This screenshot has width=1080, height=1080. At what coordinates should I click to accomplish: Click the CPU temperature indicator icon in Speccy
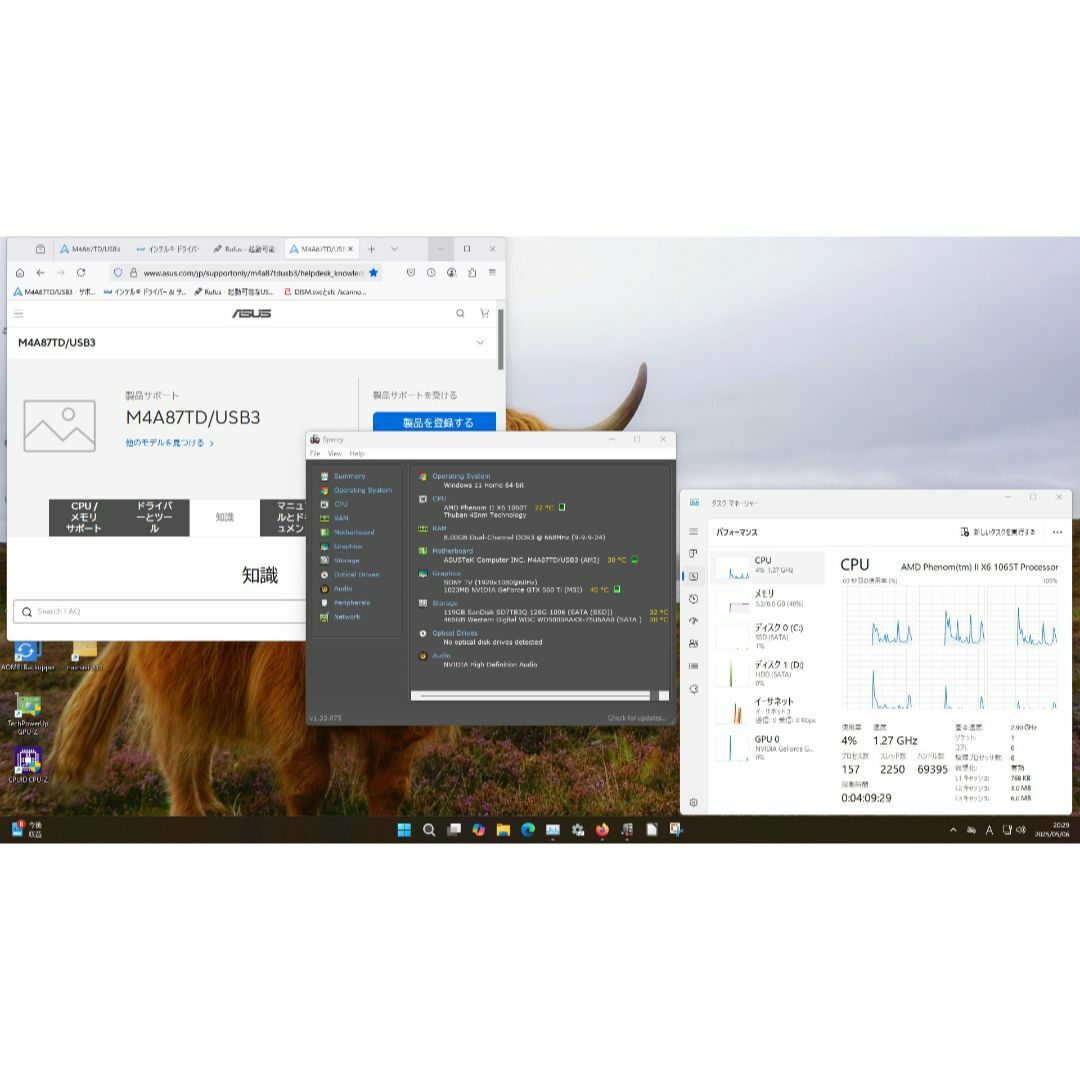coord(562,507)
